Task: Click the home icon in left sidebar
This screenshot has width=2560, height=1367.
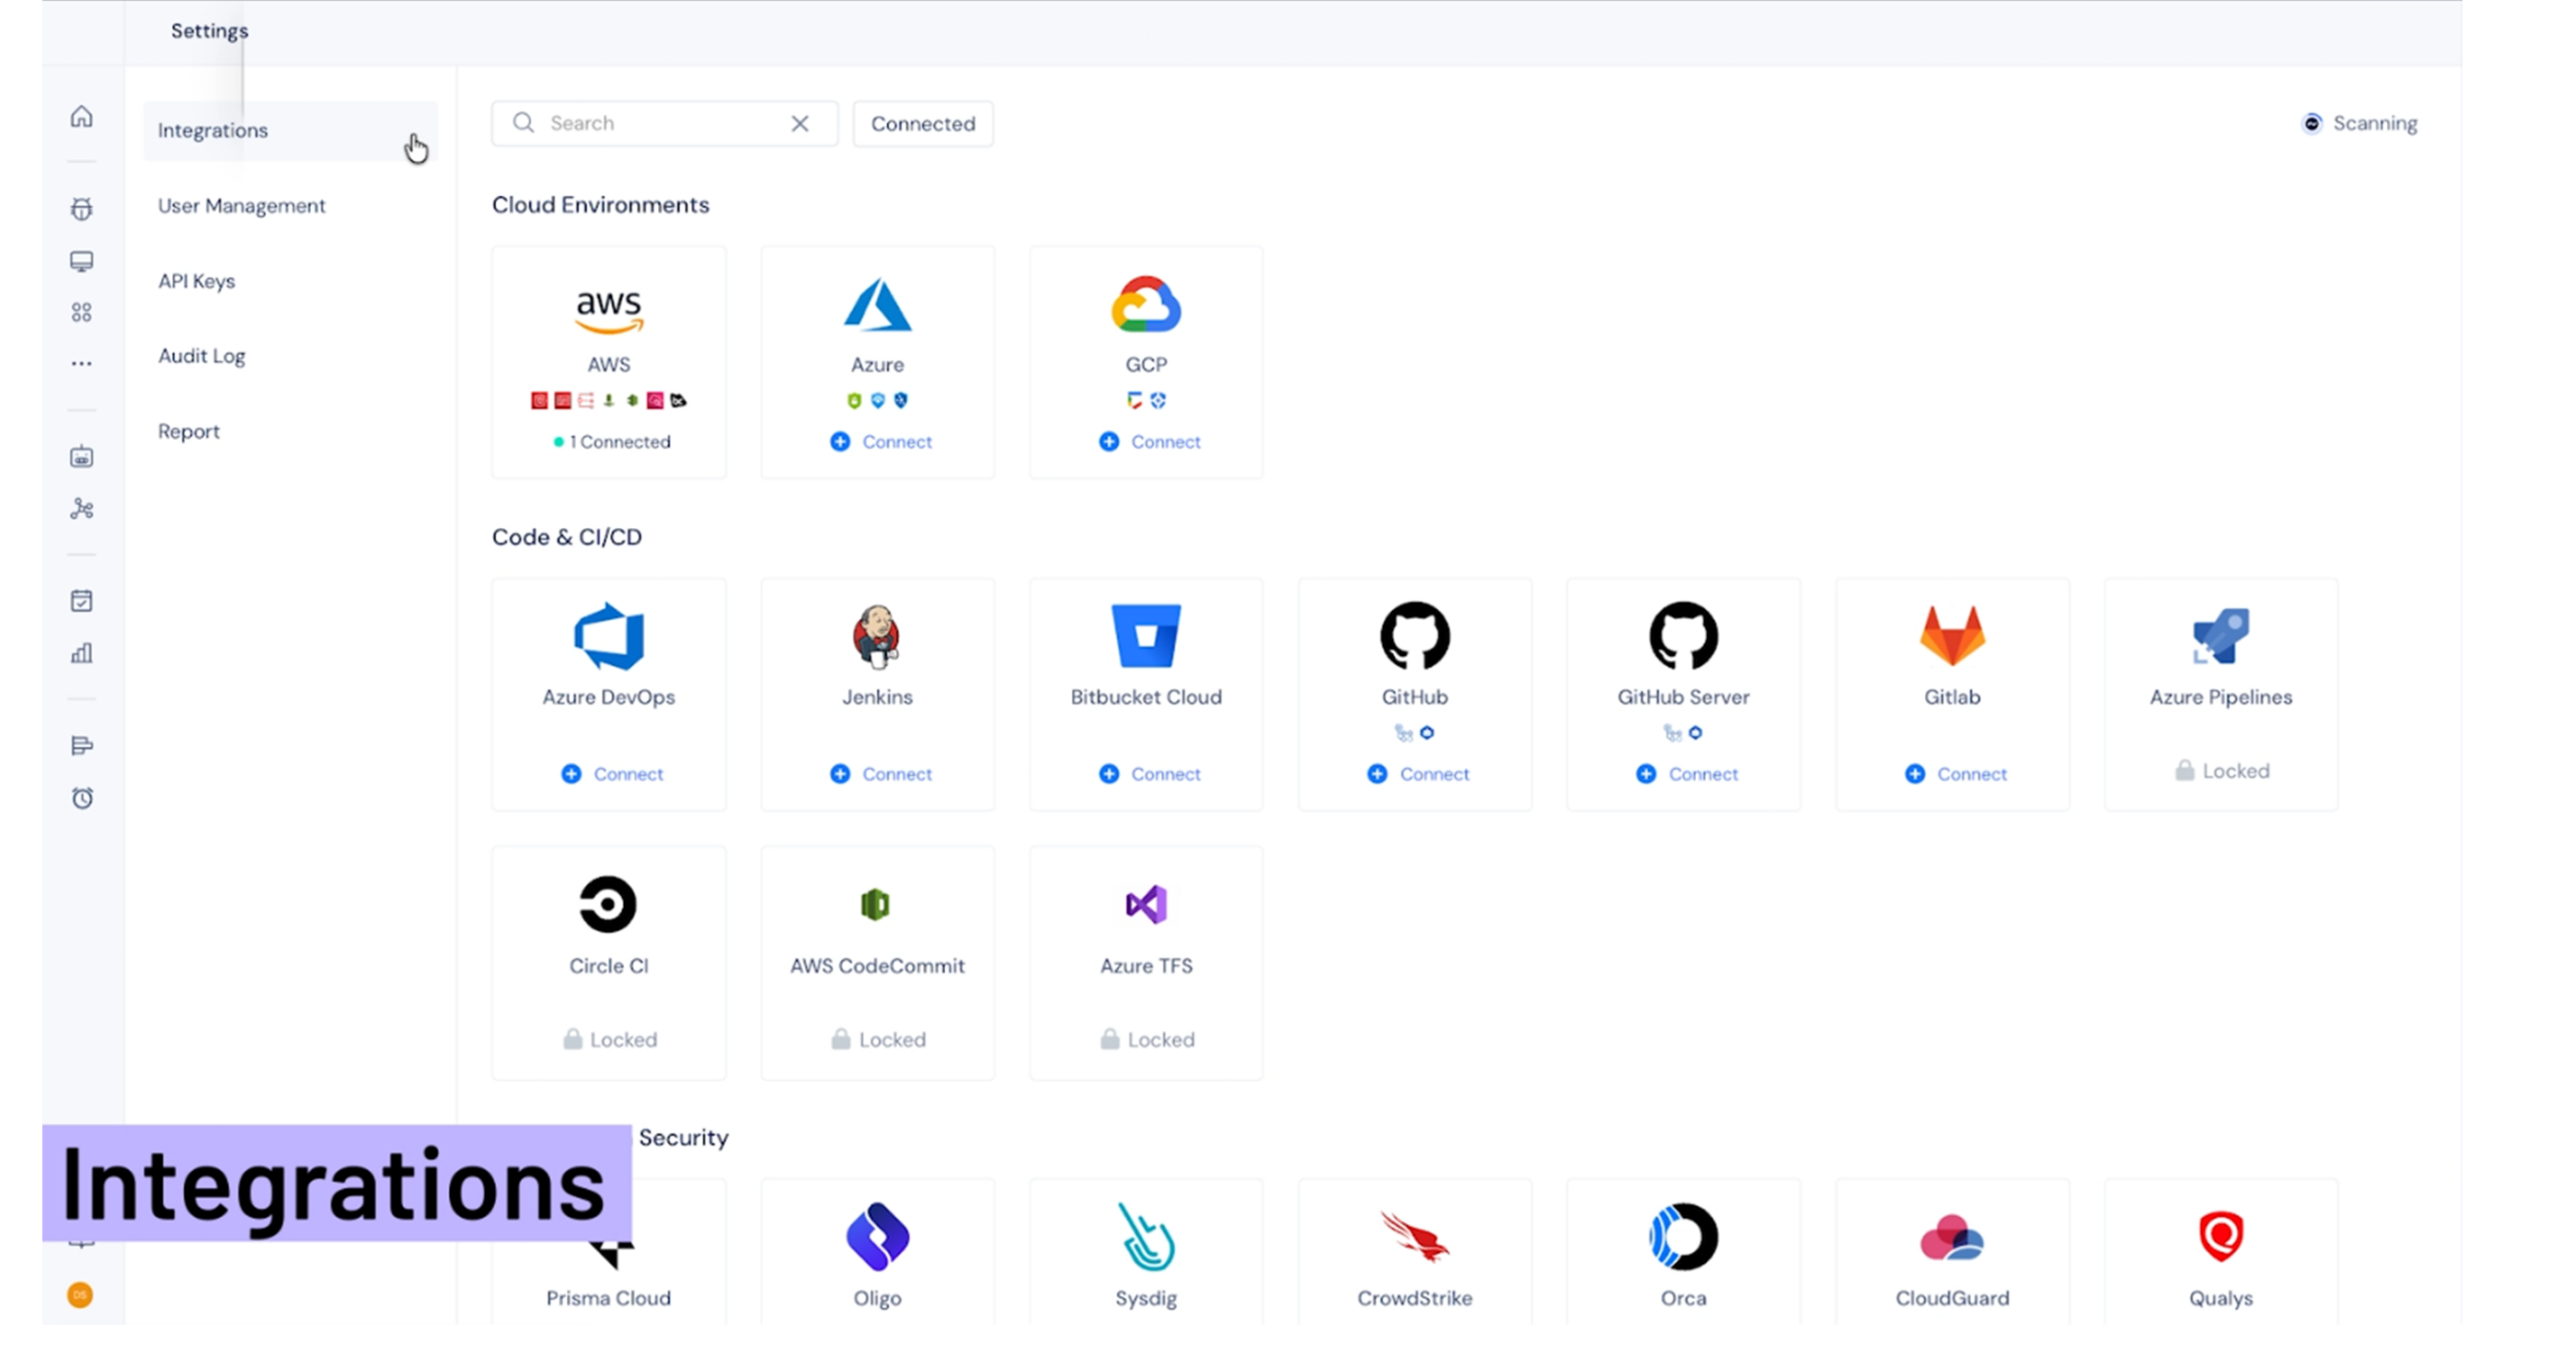Action: click(82, 117)
